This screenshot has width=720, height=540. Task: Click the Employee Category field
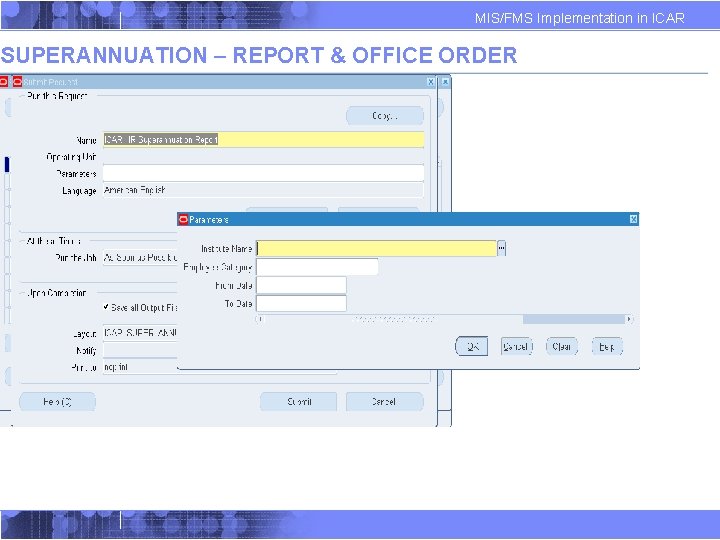click(x=317, y=267)
